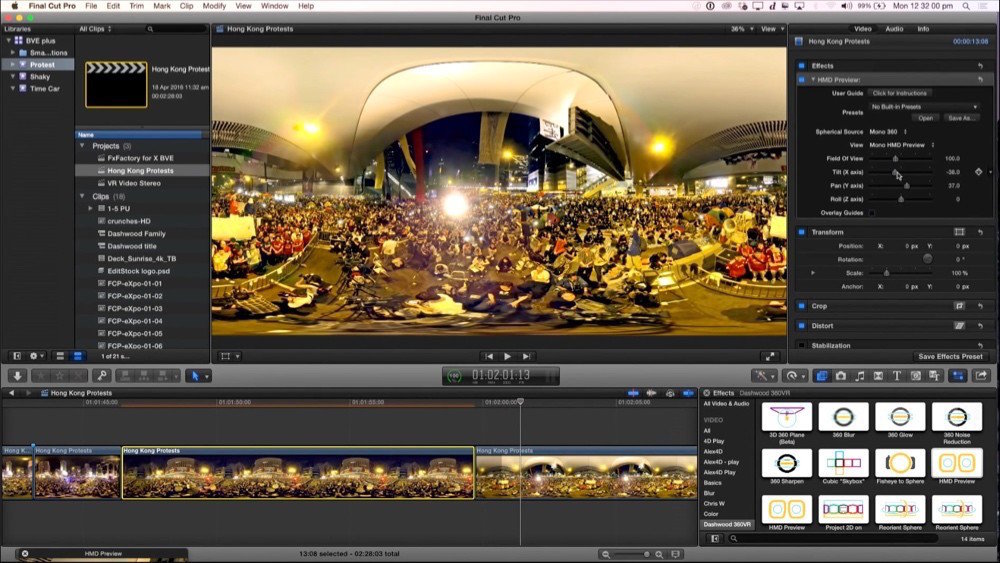The height and width of the screenshot is (563, 1000).
Task: Open the Titles browser T icon
Action: coord(897,376)
